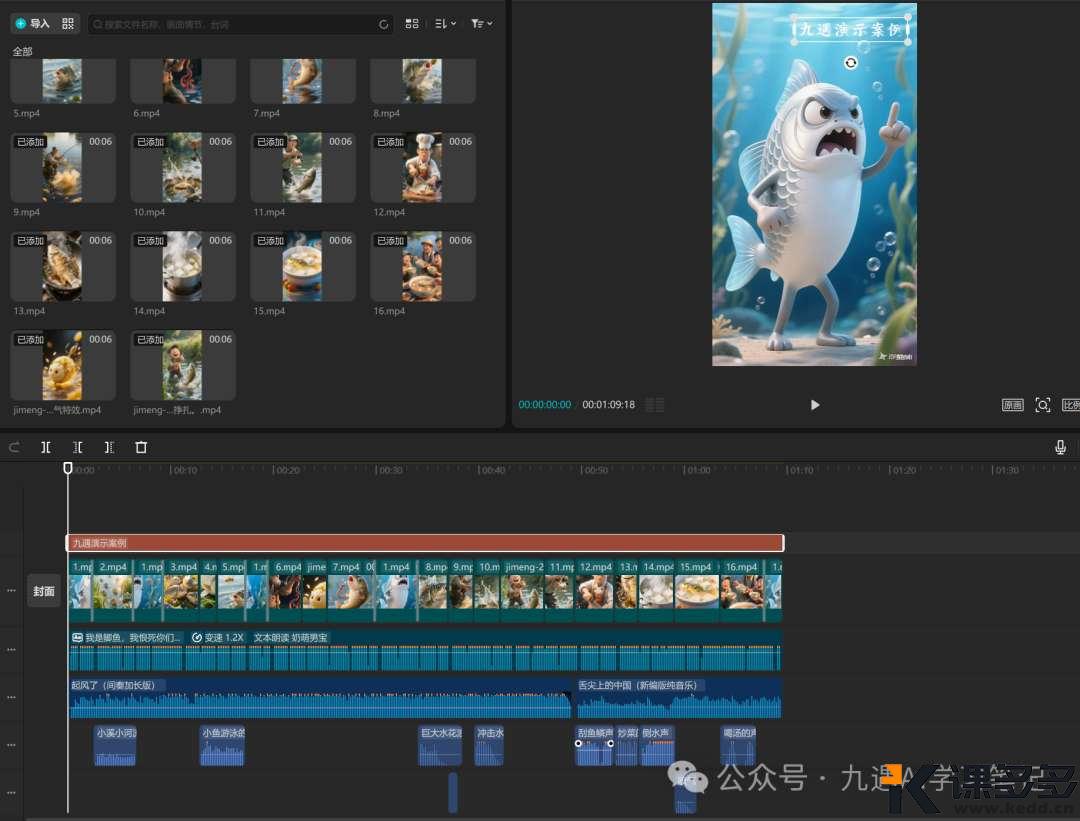Select the 起风了 music clip
This screenshot has width=1080, height=821.
click(x=320, y=698)
